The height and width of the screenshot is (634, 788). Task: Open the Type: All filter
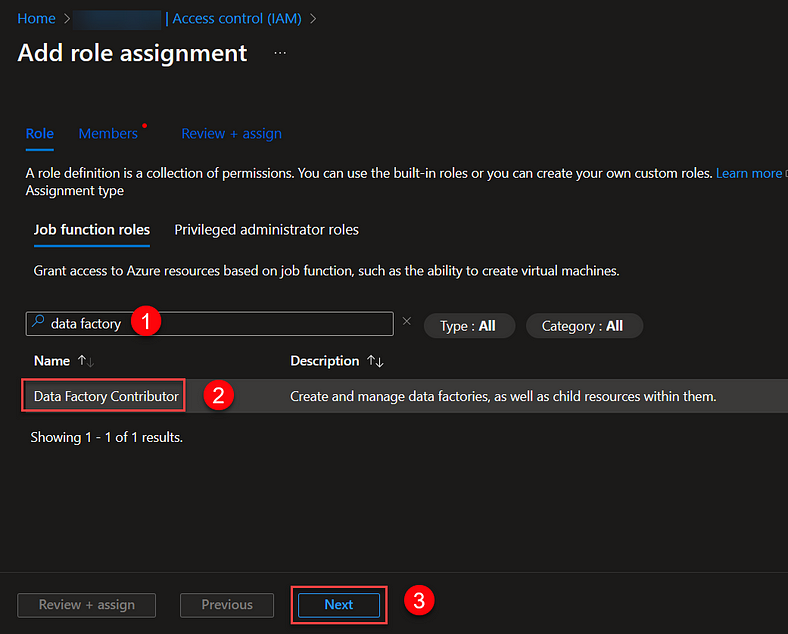click(468, 326)
